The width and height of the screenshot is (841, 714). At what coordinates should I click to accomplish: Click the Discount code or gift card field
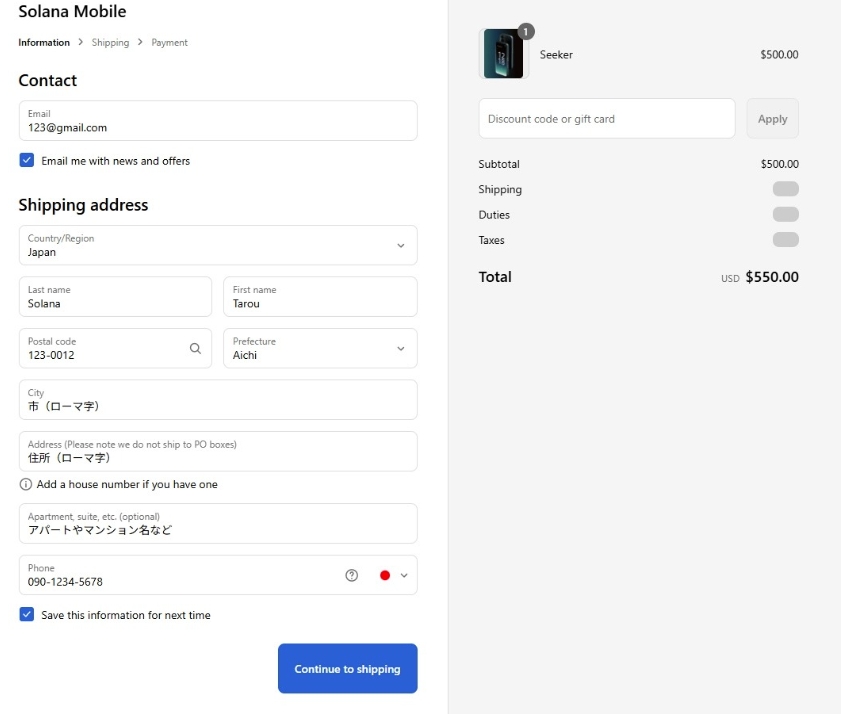pyautogui.click(x=606, y=119)
